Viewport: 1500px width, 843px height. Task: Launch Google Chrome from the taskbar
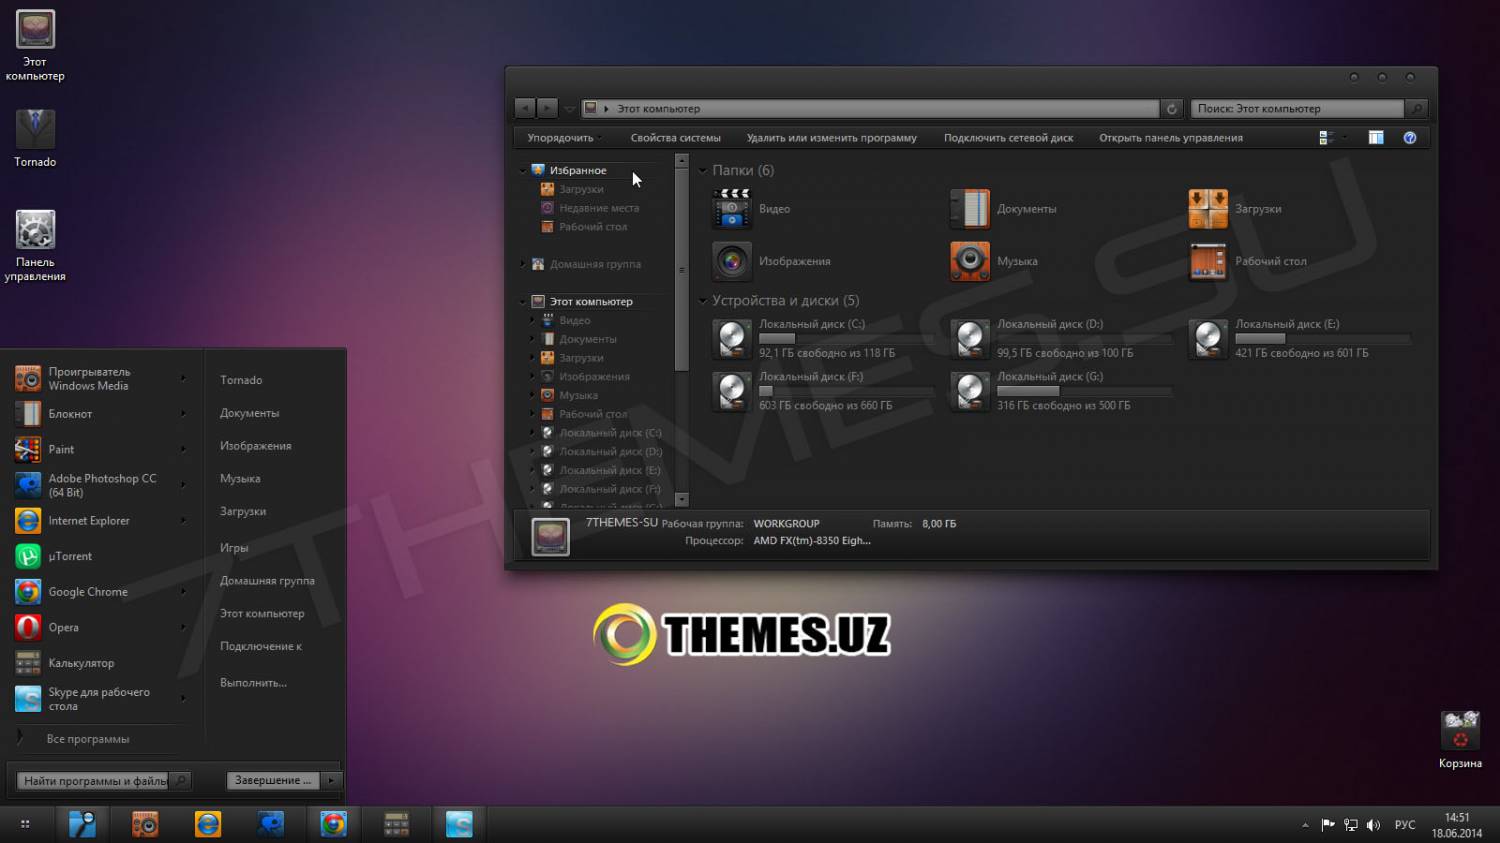(x=333, y=824)
